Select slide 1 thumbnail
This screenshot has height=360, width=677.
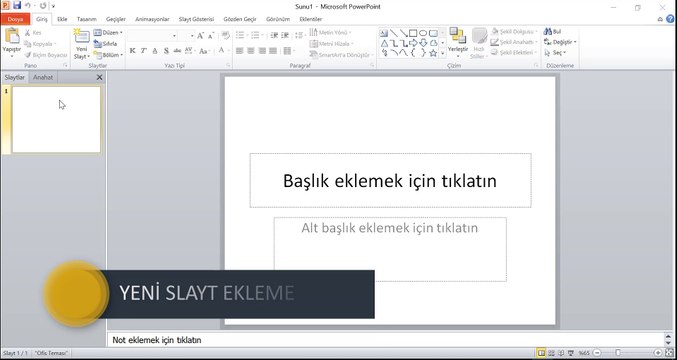56,120
